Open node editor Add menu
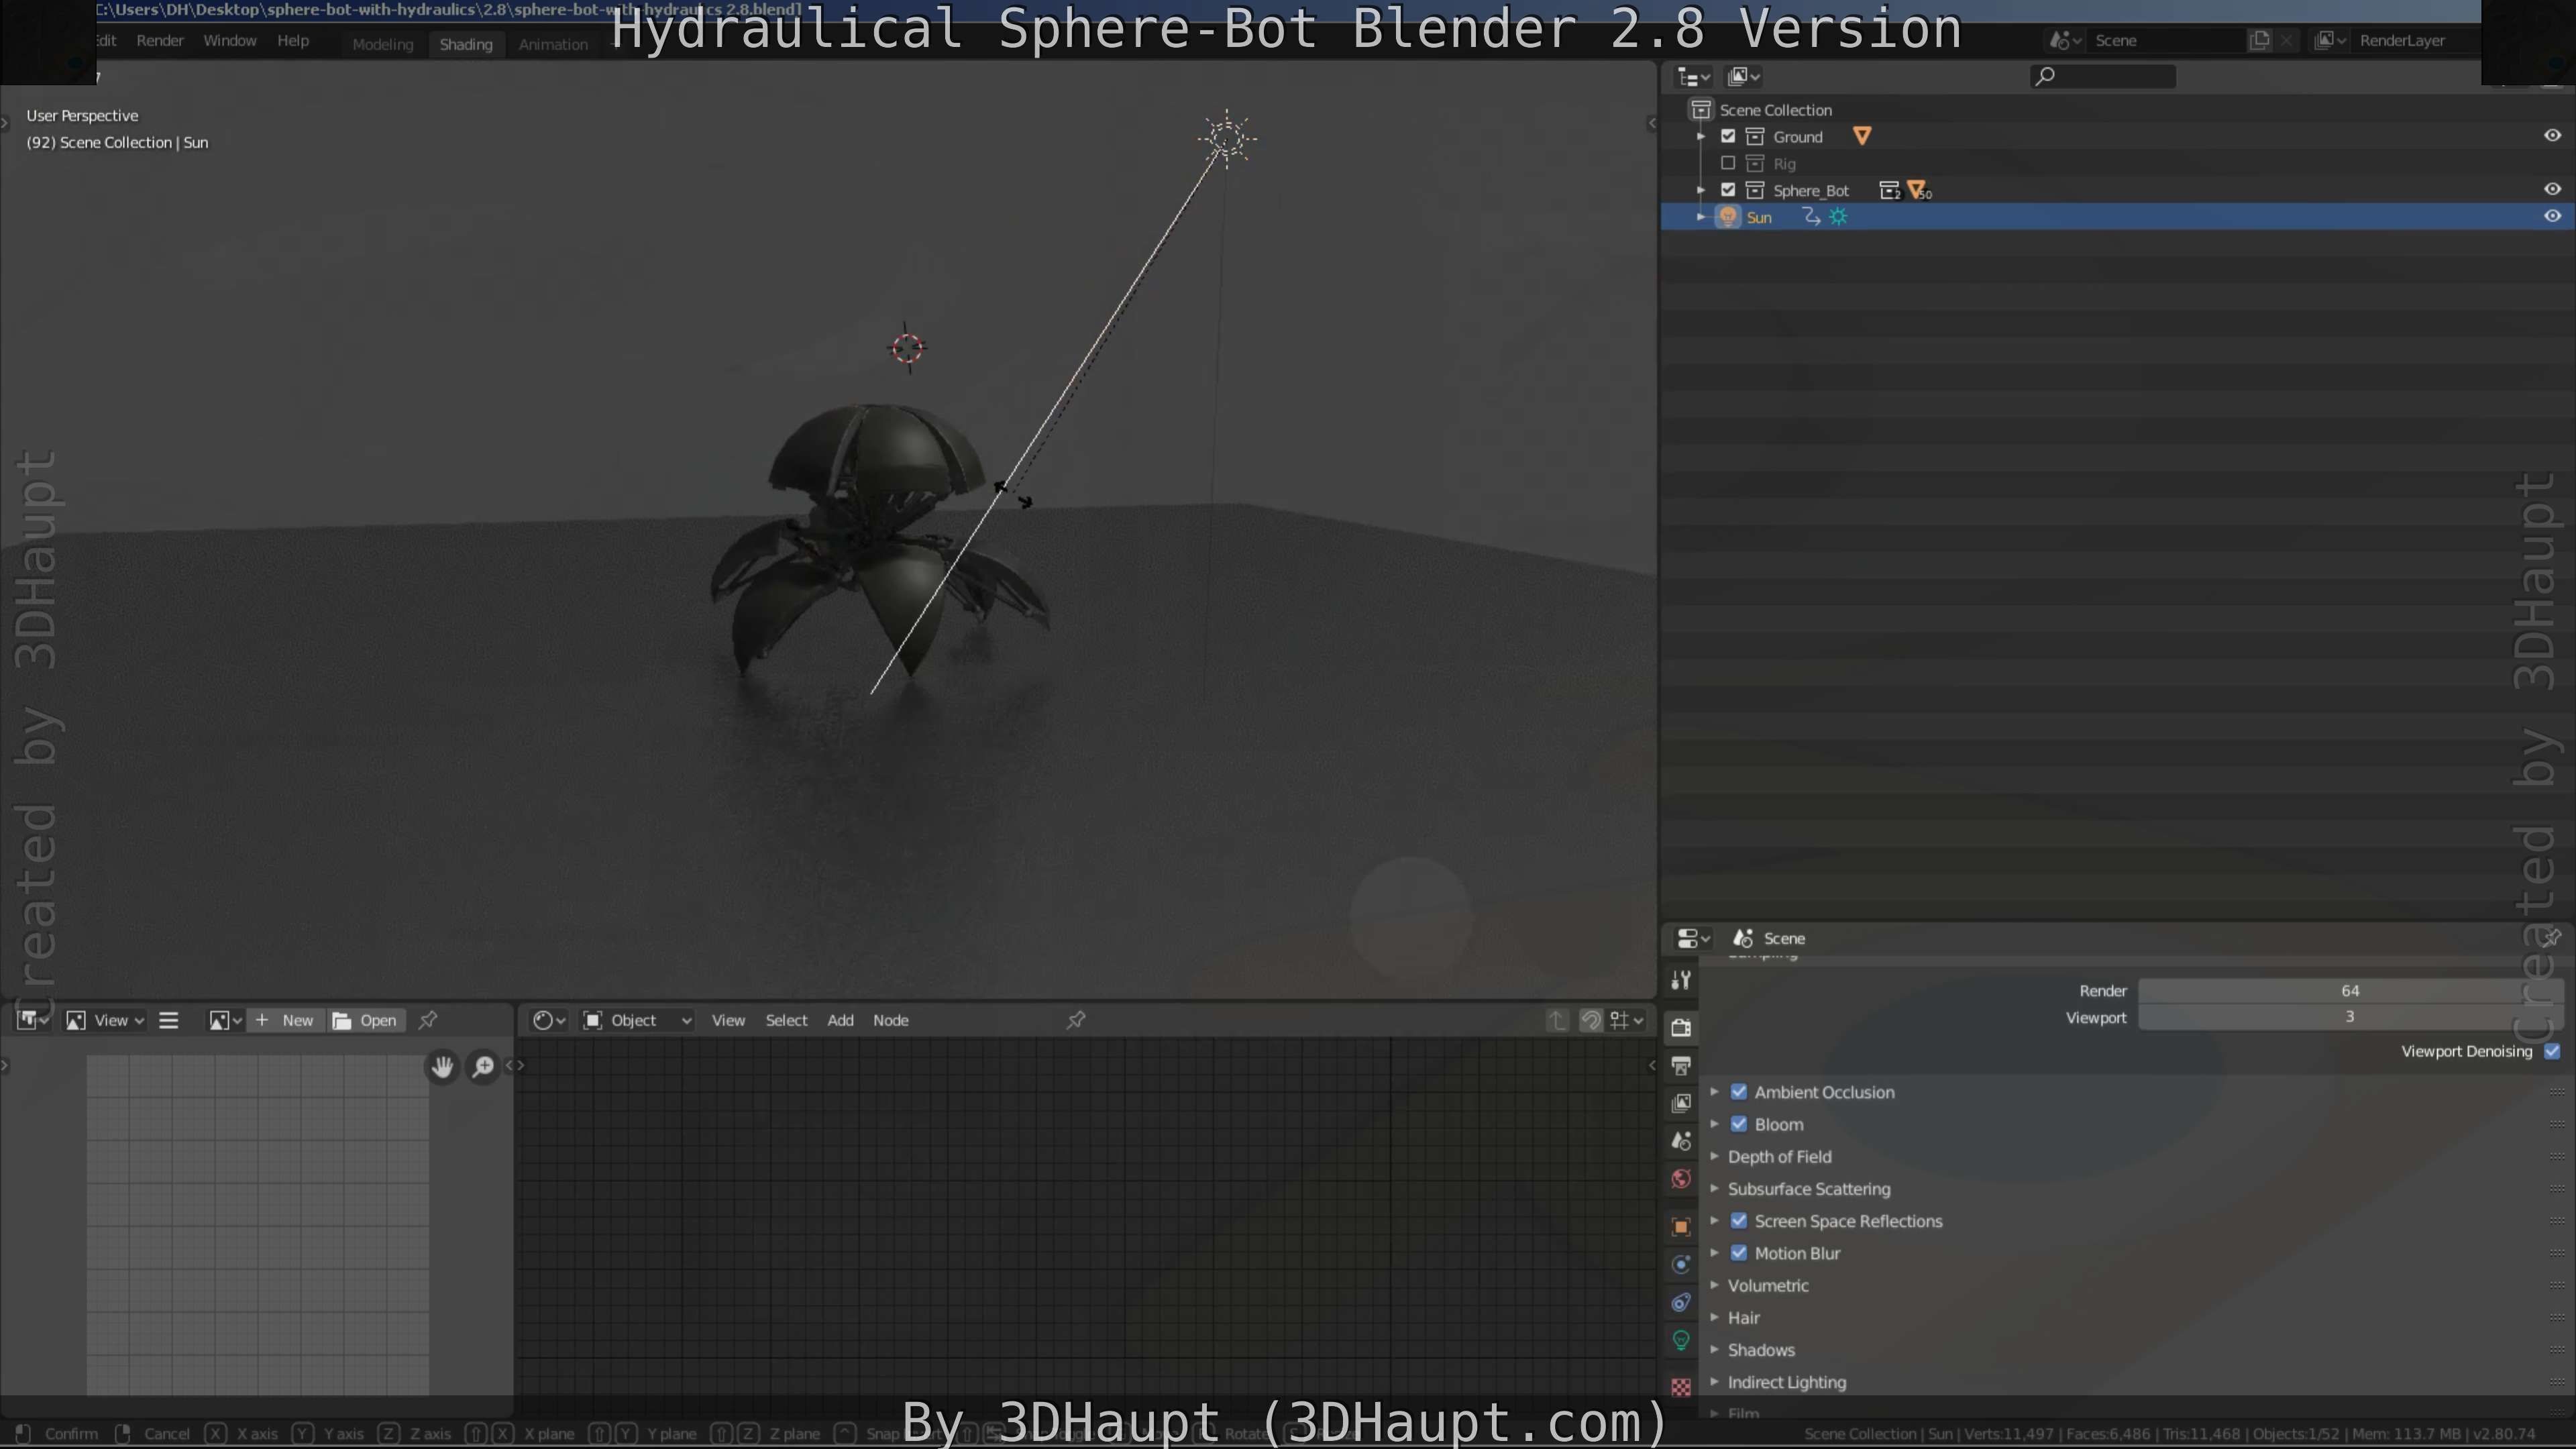Viewport: 2576px width, 1449px height. pos(840,1020)
